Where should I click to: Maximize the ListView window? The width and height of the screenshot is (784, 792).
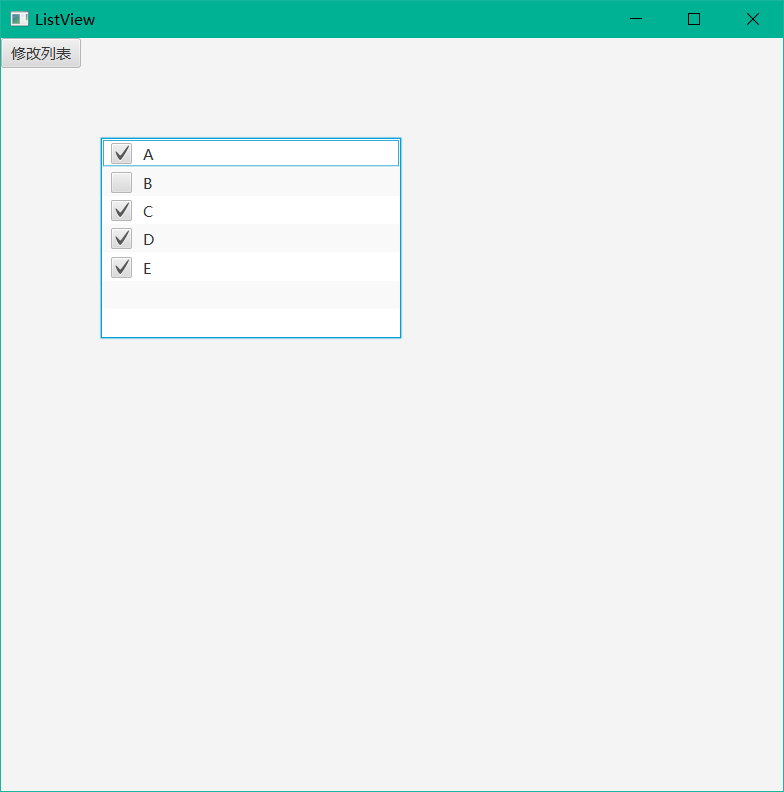coord(694,19)
